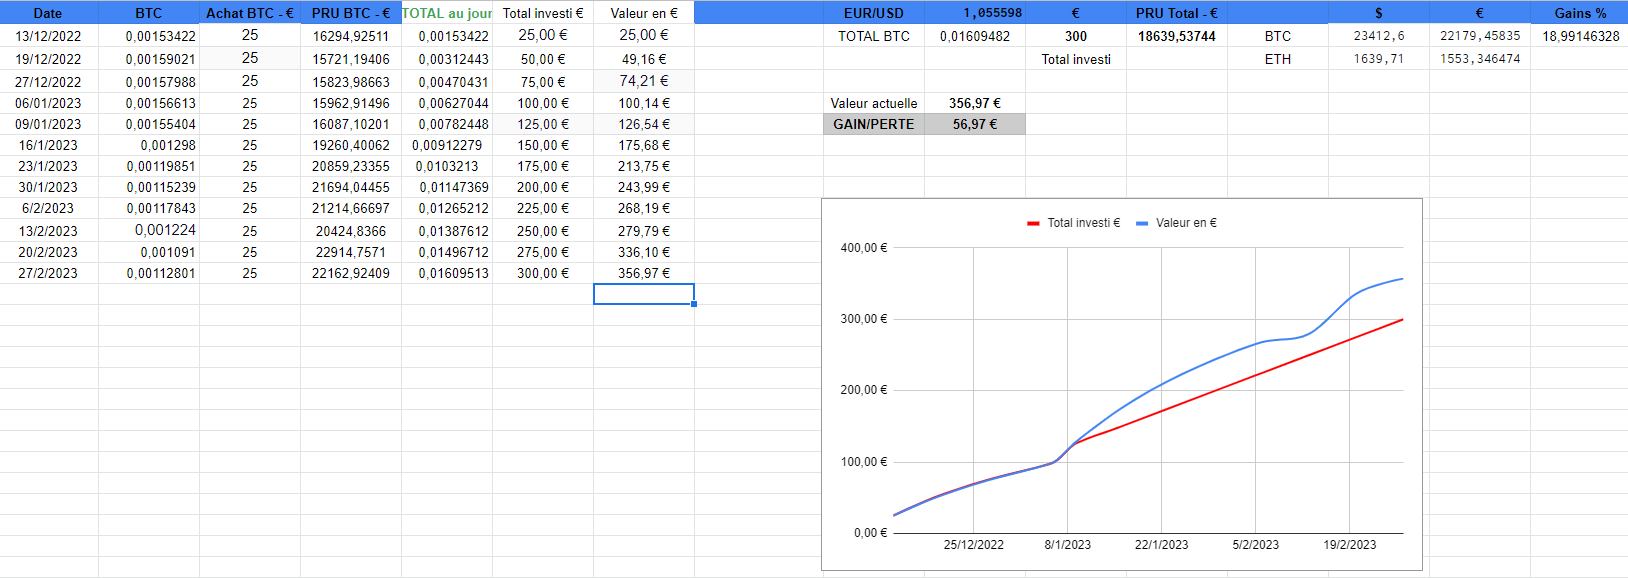This screenshot has height=578, width=1628.
Task: Select the GAIN/PERTE label cell
Action: (x=874, y=124)
